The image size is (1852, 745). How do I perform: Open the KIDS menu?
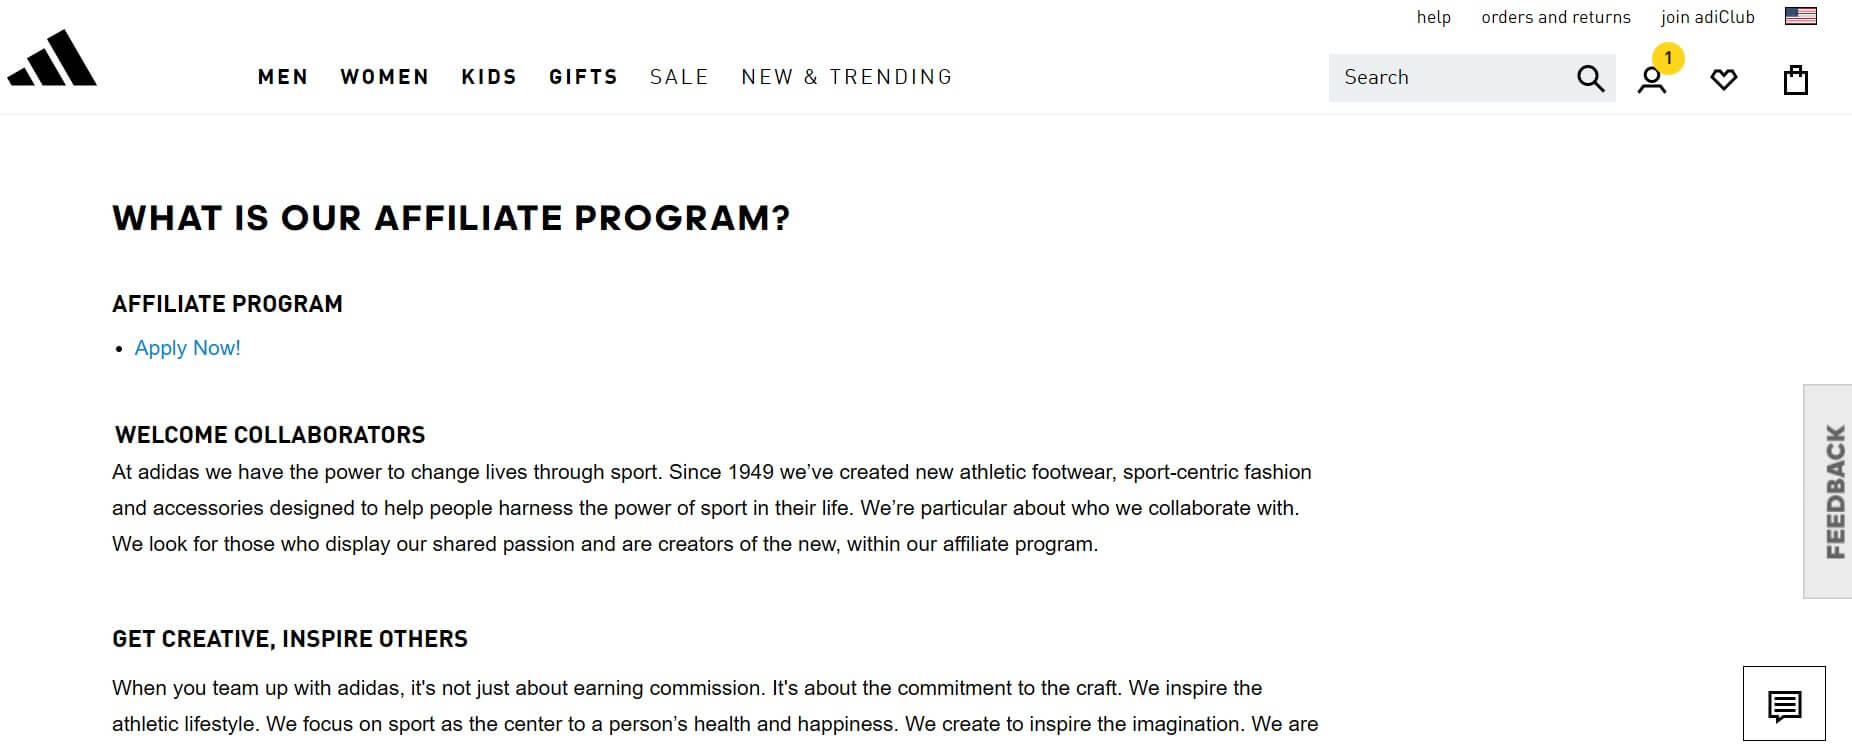489,76
